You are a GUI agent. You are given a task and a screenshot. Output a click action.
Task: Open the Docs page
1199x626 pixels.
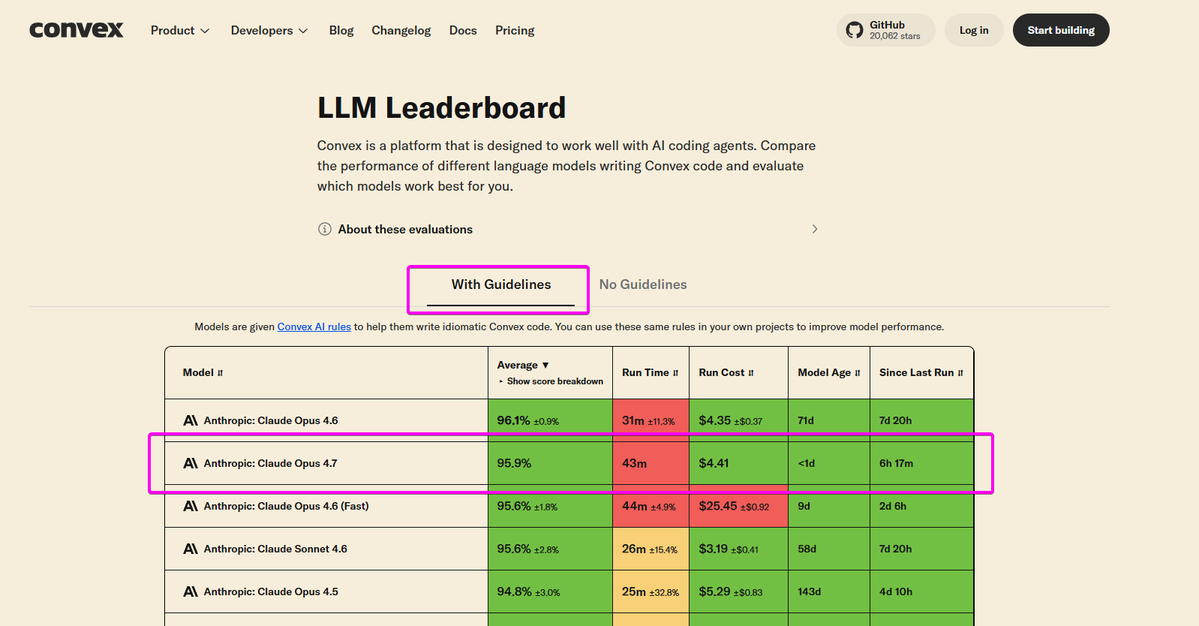click(x=463, y=31)
